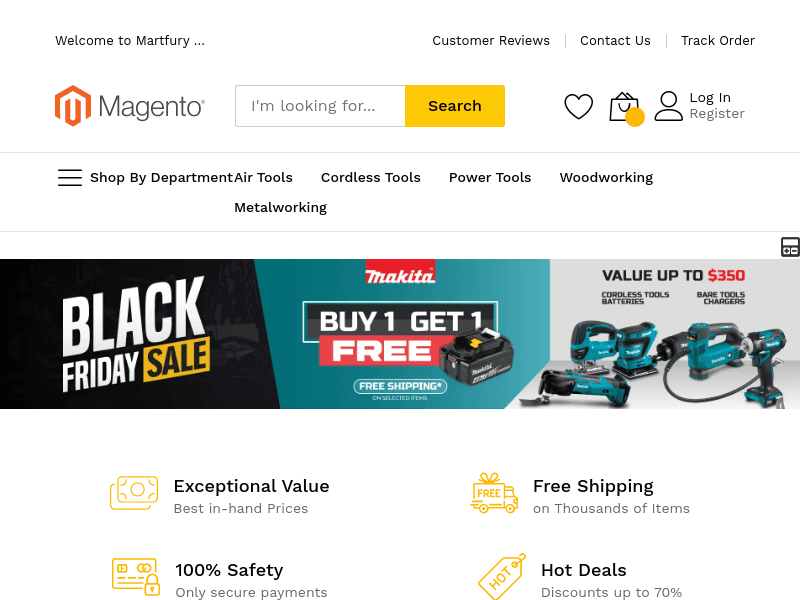Image resolution: width=800 pixels, height=600 pixels.
Task: Click the Hot Deals tag icon
Action: click(x=502, y=577)
